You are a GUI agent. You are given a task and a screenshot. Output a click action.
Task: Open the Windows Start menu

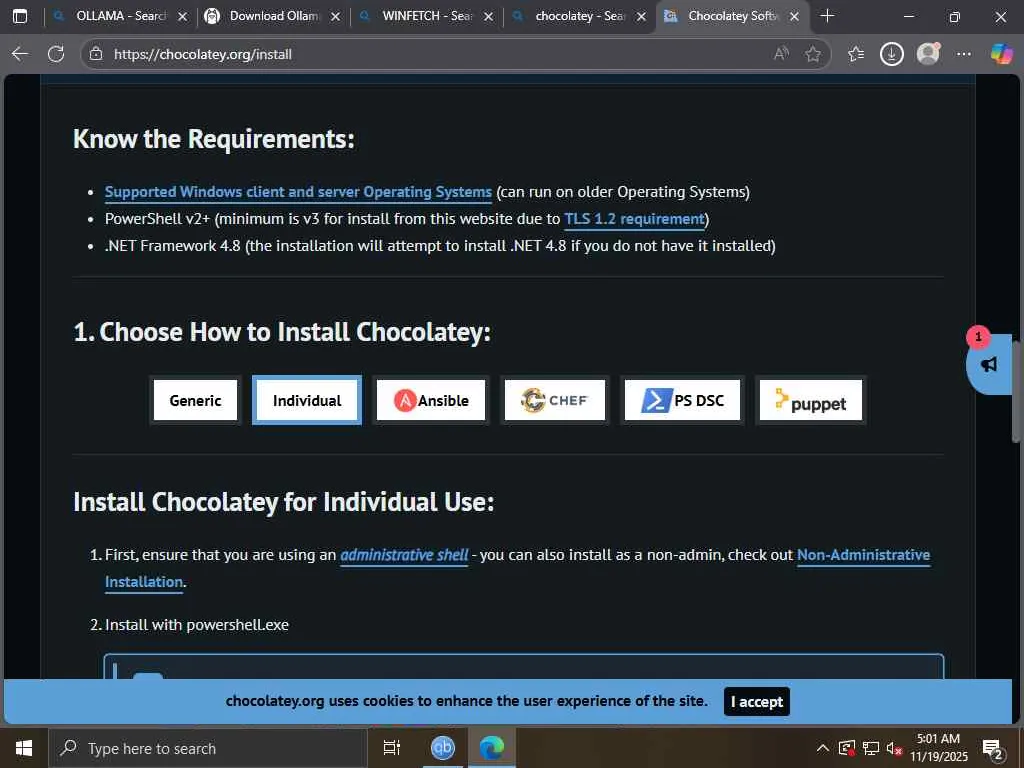click(x=24, y=748)
